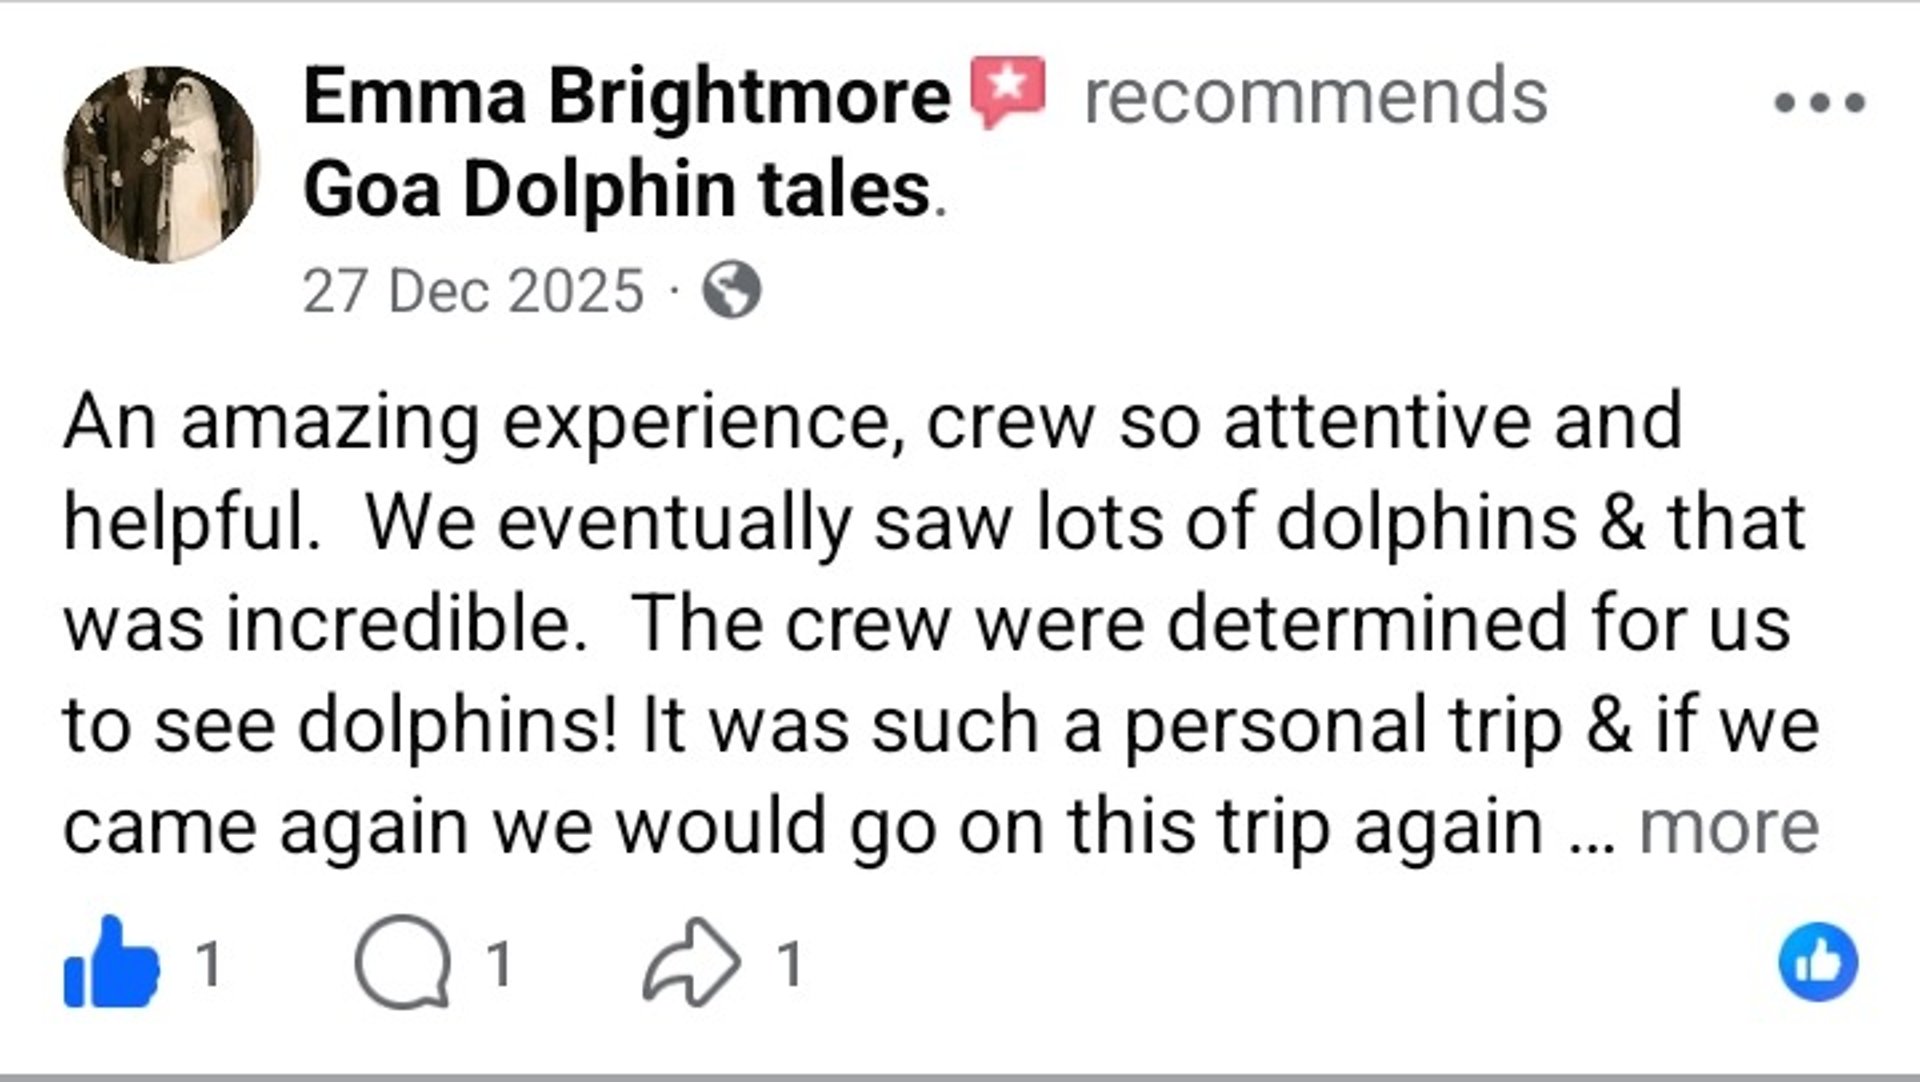This screenshot has width=1920, height=1082.
Task: Open the three-dot post options menu
Action: (1819, 102)
